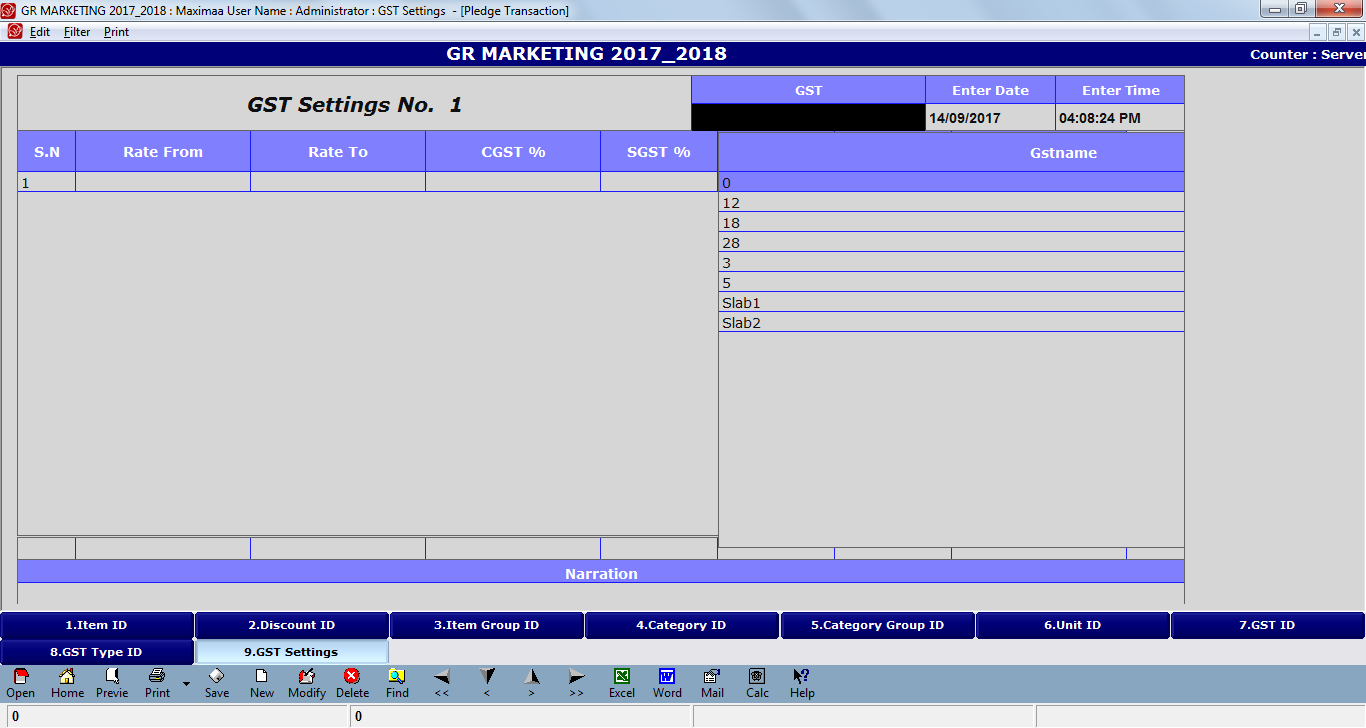Switch to the 2.Discount ID tab
Screen dimensions: 1366x728
click(292, 625)
